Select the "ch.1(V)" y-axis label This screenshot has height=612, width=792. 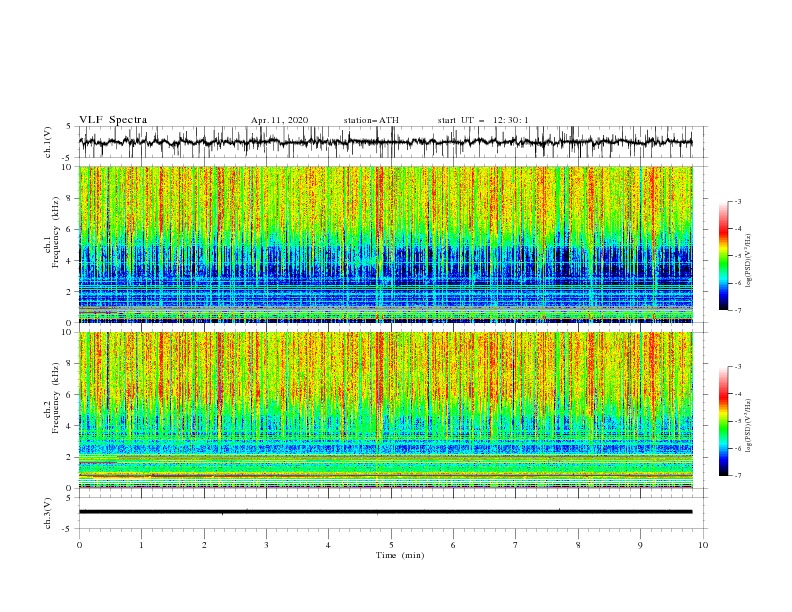[48, 142]
